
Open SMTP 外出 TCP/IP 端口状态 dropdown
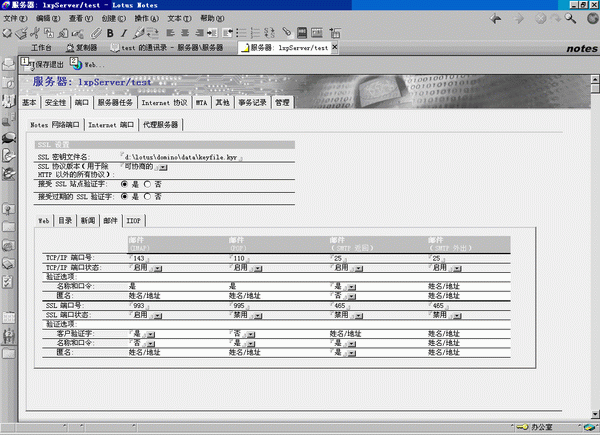point(457,269)
